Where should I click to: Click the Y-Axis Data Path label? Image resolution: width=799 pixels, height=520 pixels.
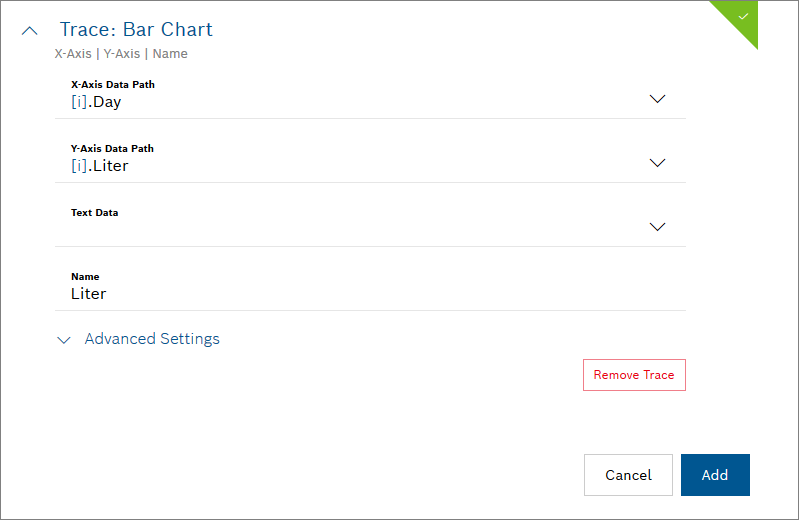point(112,149)
